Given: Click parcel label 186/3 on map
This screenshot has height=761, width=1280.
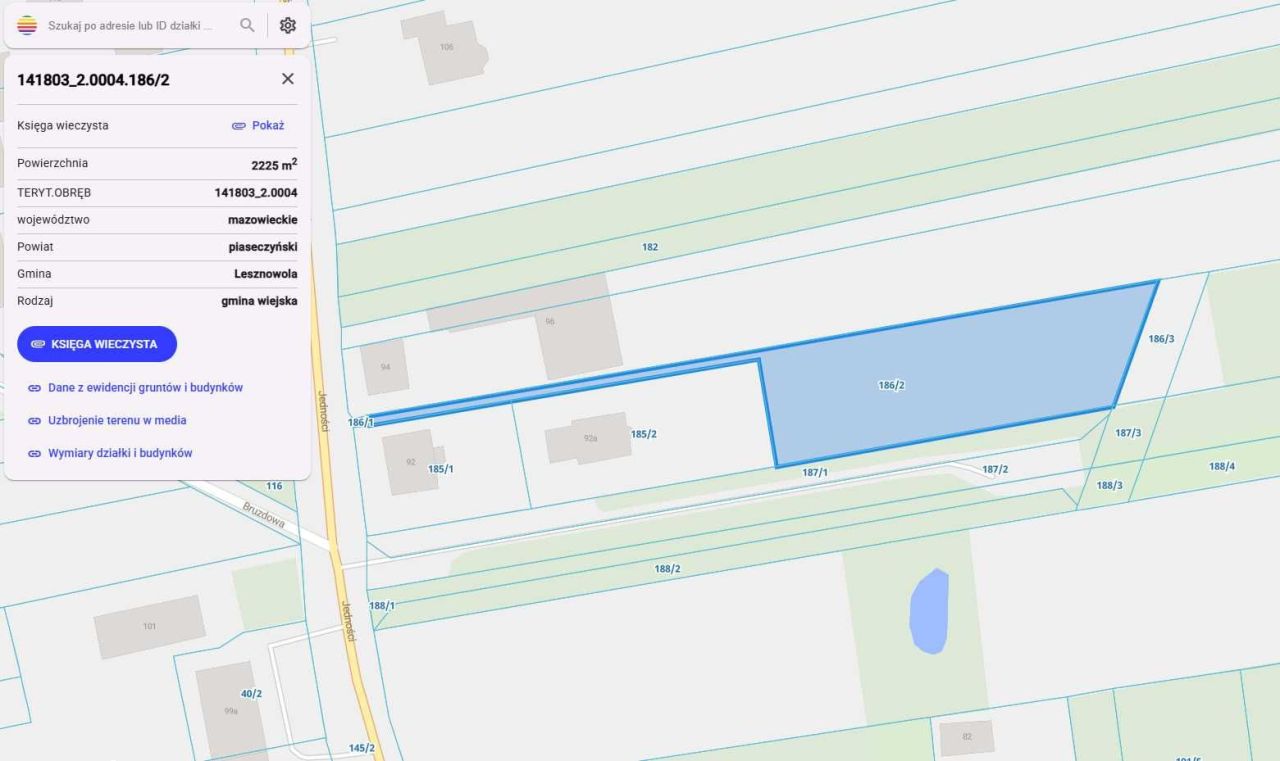Looking at the screenshot, I should (1161, 339).
